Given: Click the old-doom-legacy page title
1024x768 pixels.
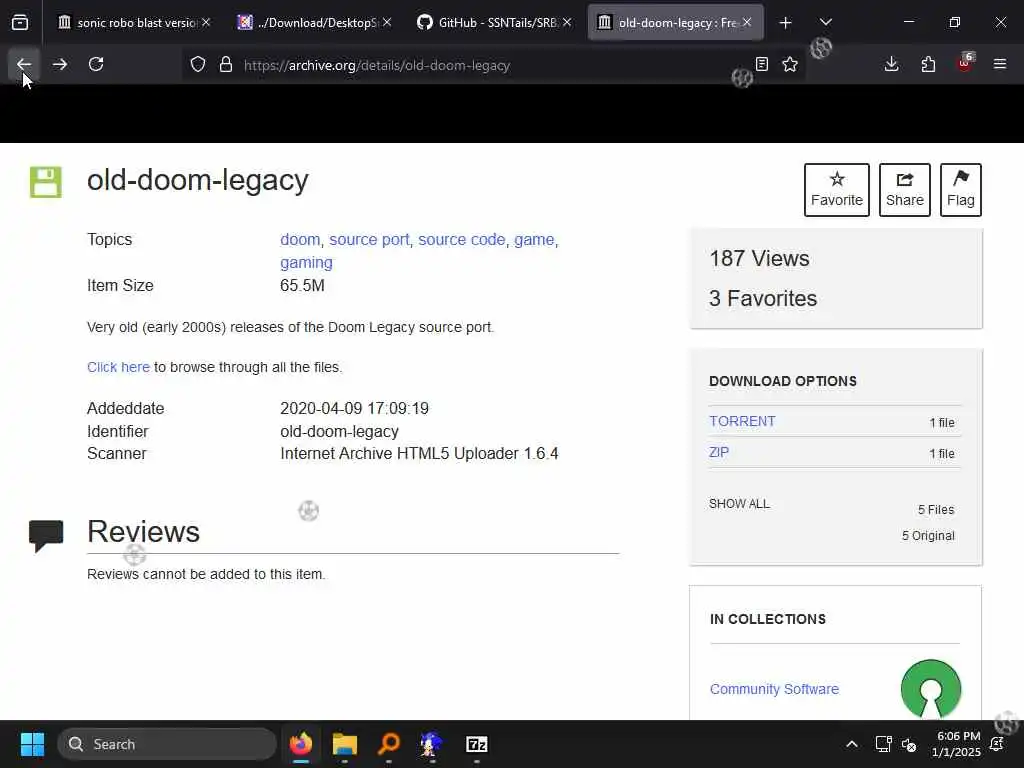Looking at the screenshot, I should (x=198, y=180).
